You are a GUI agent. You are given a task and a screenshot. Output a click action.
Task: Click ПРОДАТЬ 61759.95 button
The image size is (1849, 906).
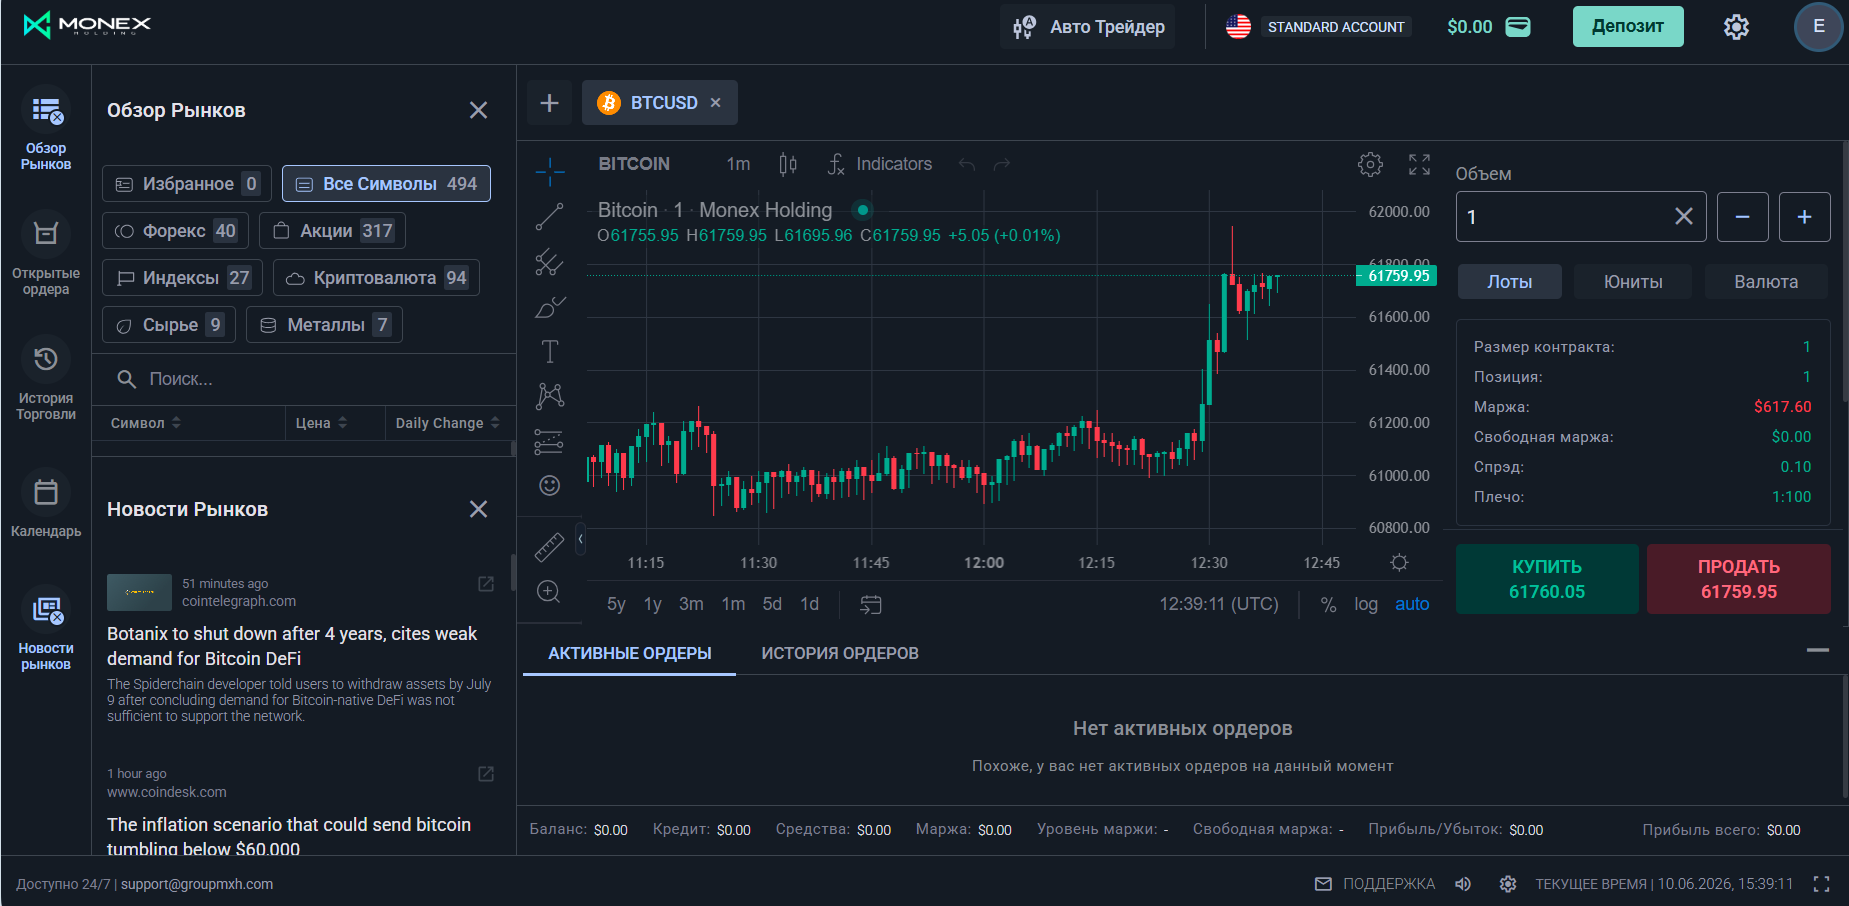(x=1739, y=579)
